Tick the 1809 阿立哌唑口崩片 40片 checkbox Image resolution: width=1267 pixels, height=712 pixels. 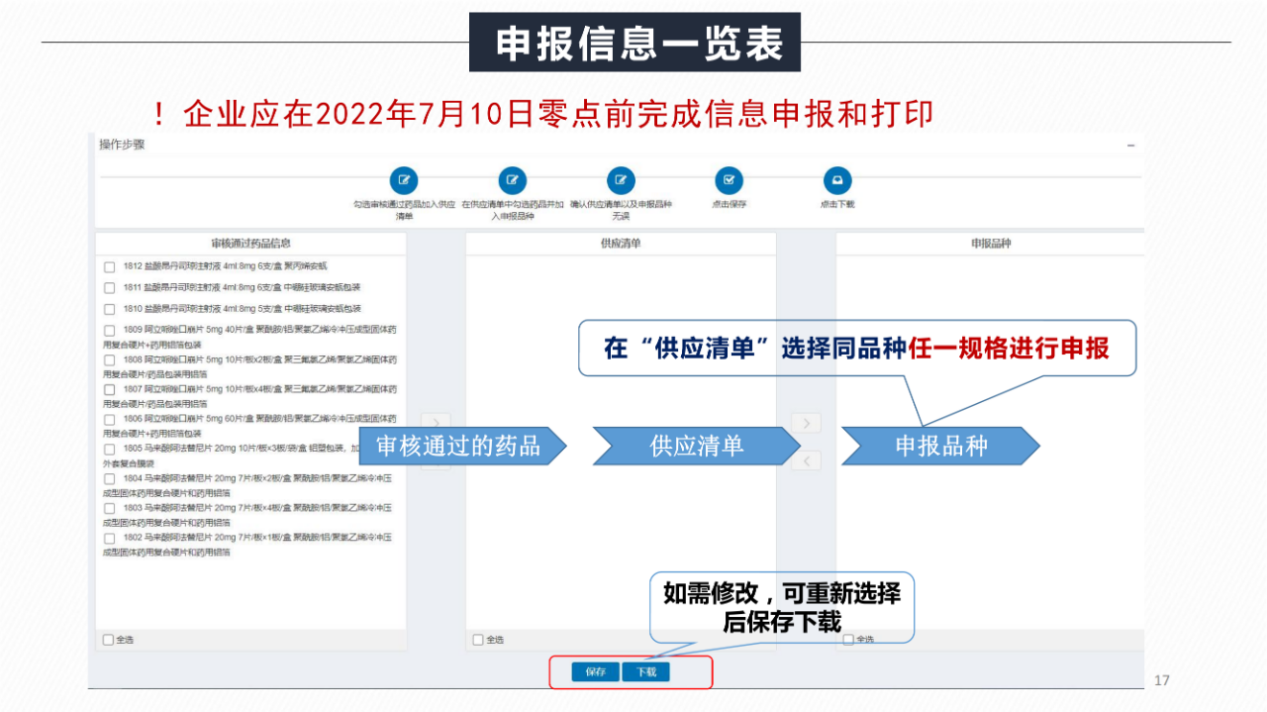click(110, 330)
